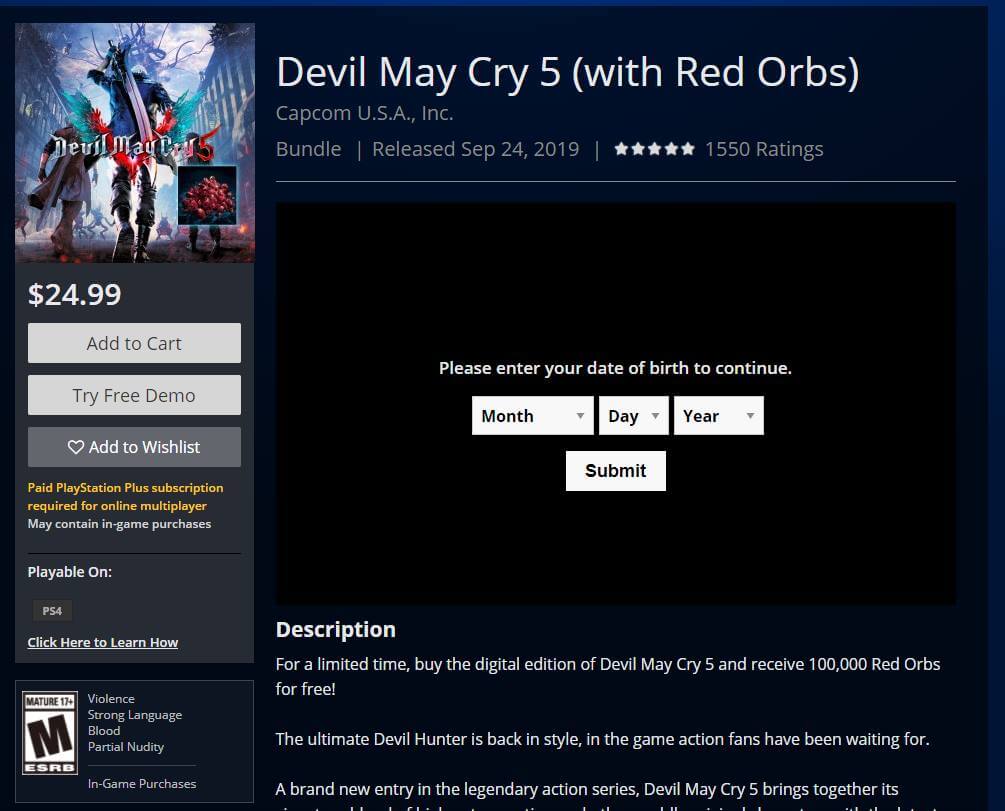Add the game to Wishlist
This screenshot has height=811, width=1005.
[135, 447]
